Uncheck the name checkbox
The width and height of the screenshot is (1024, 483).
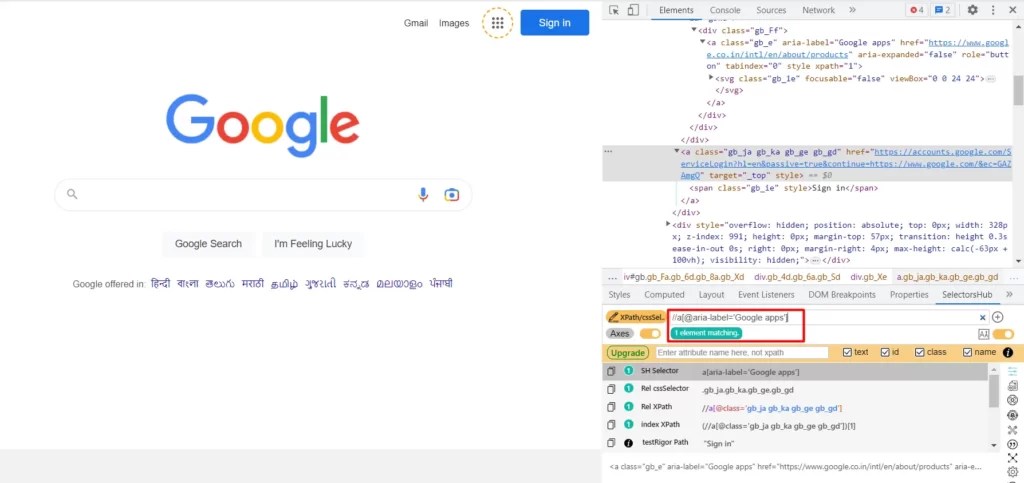click(967, 352)
